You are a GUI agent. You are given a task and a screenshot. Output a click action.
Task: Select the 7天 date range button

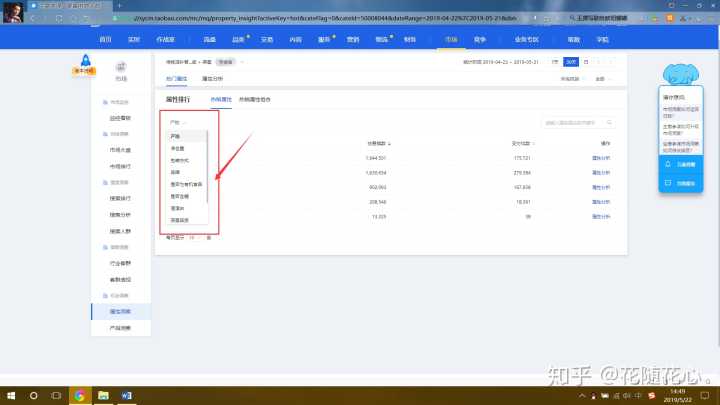point(555,62)
